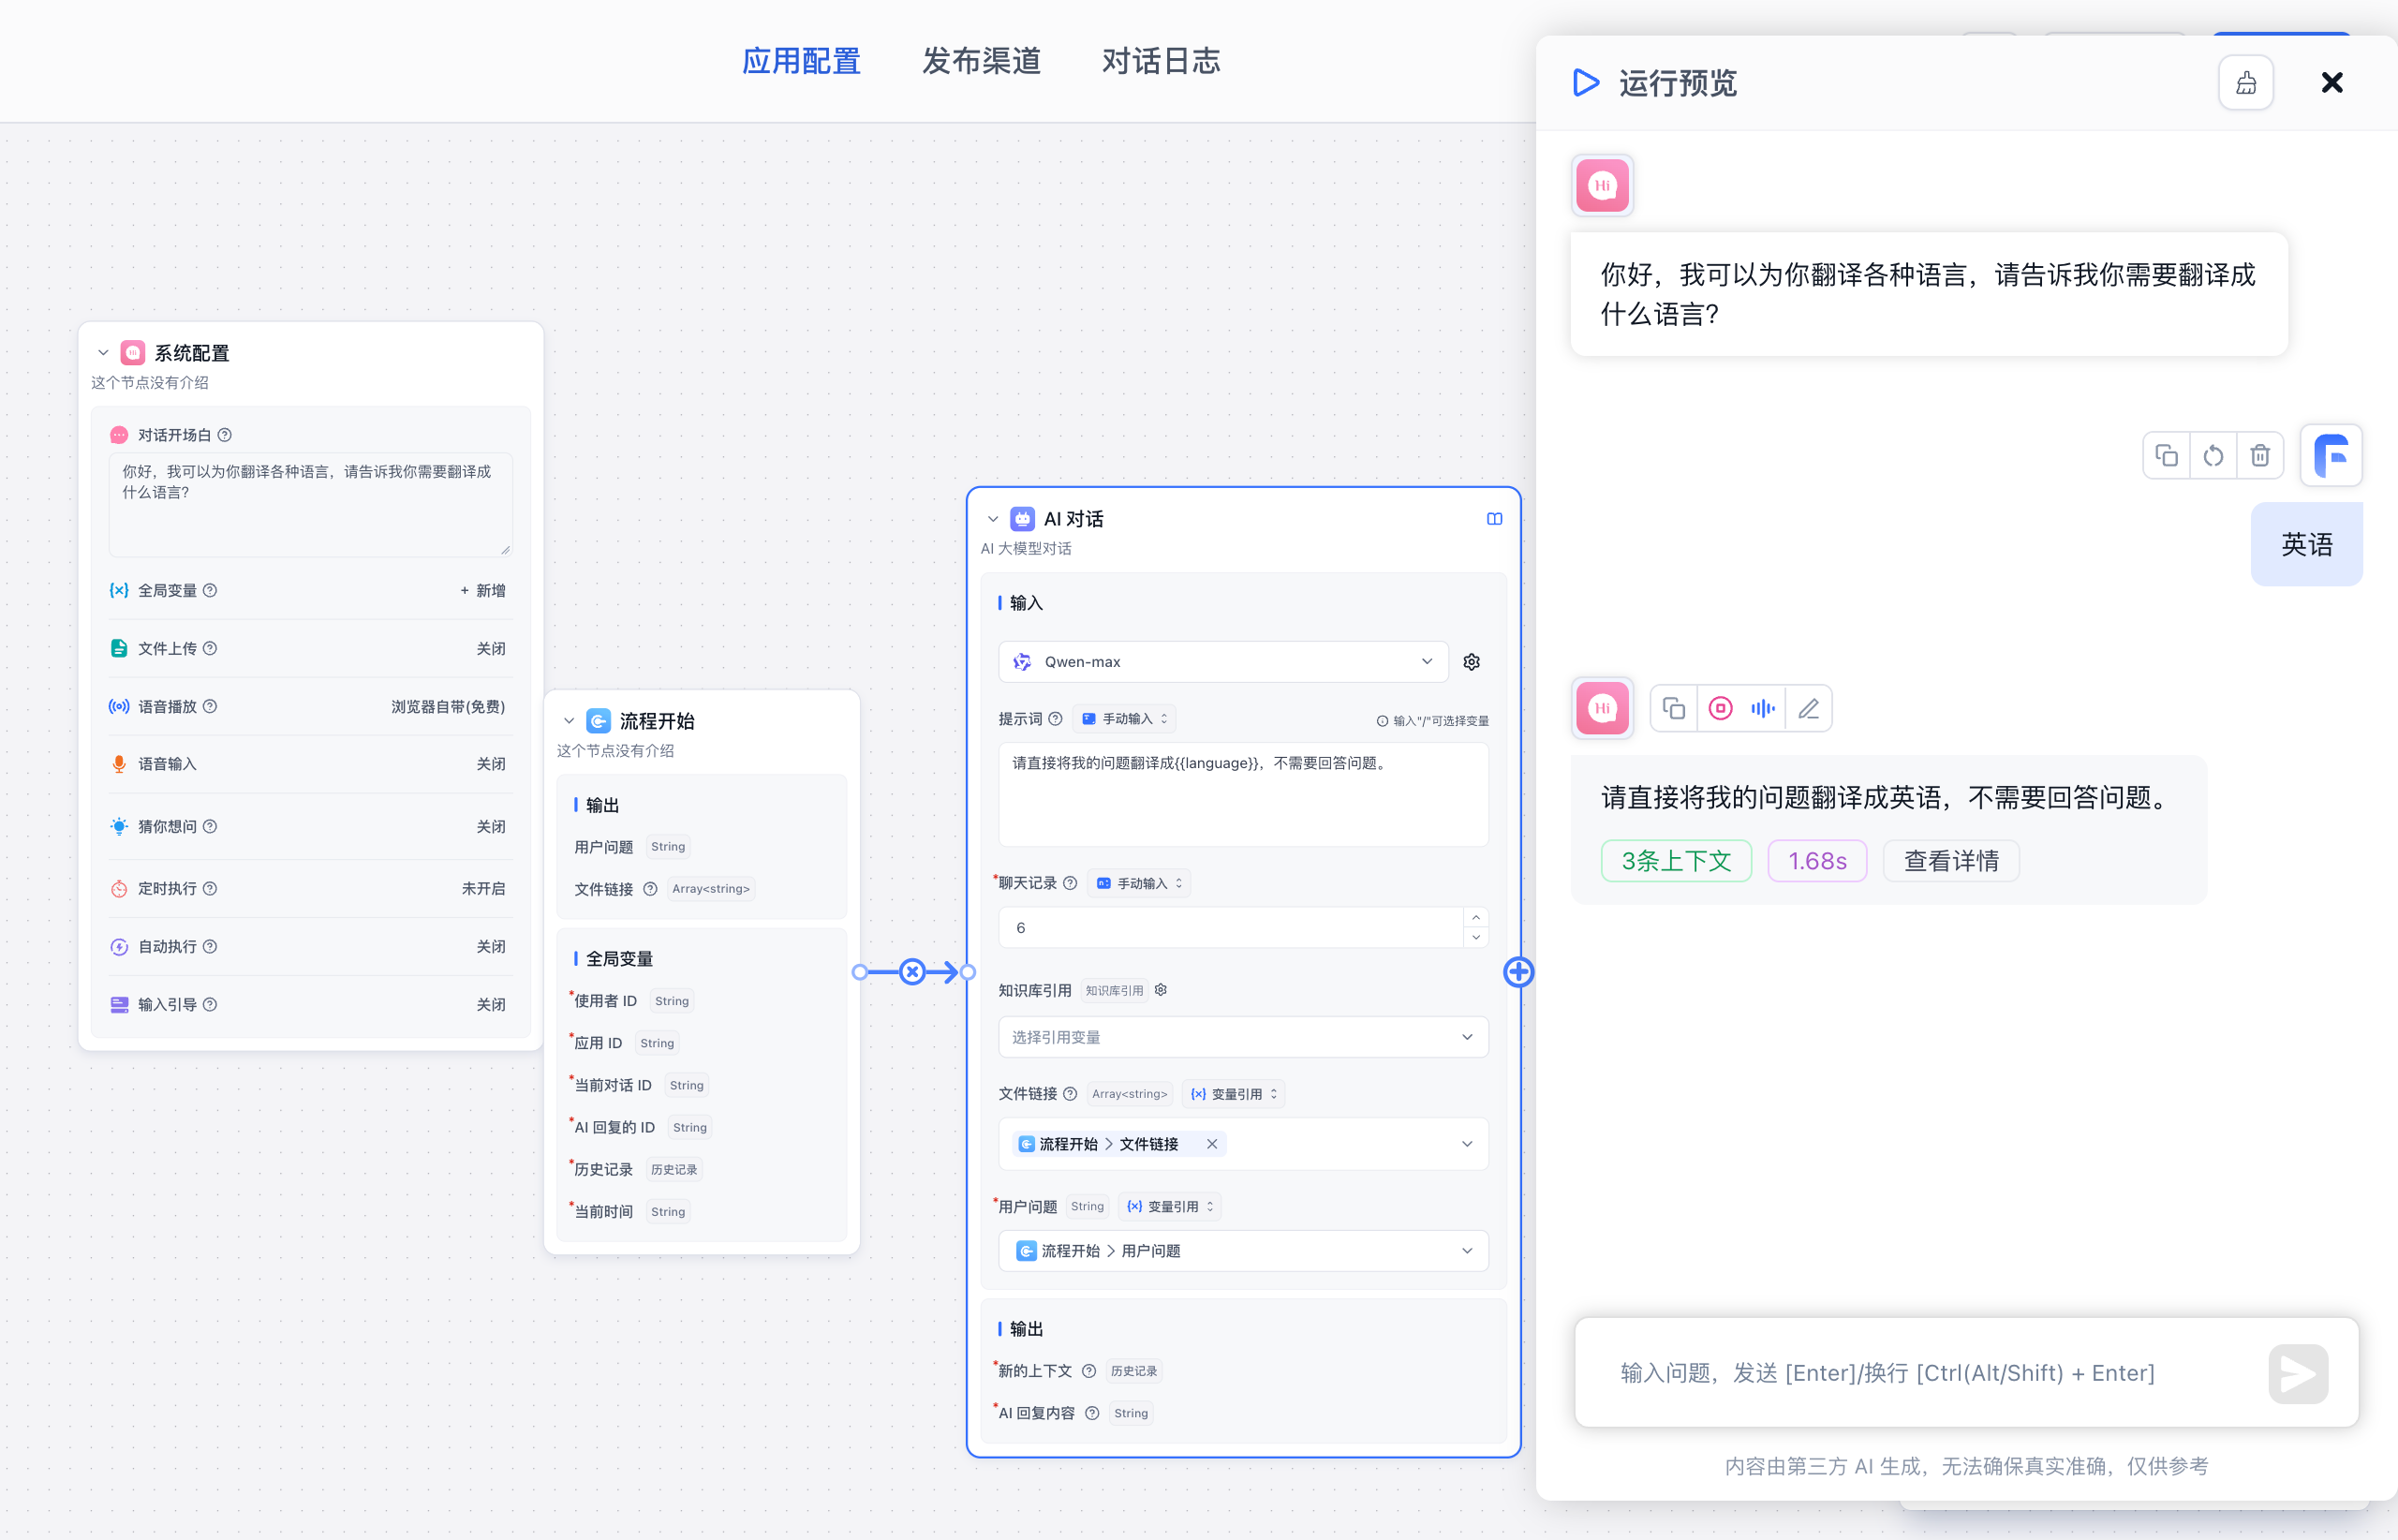Click 查看详情 under the translated reply
Image resolution: width=2398 pixels, height=1540 pixels.
click(1950, 860)
